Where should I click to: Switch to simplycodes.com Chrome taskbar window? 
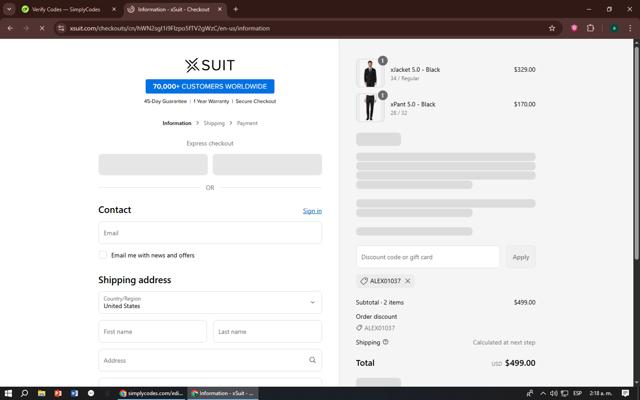pyautogui.click(x=151, y=393)
